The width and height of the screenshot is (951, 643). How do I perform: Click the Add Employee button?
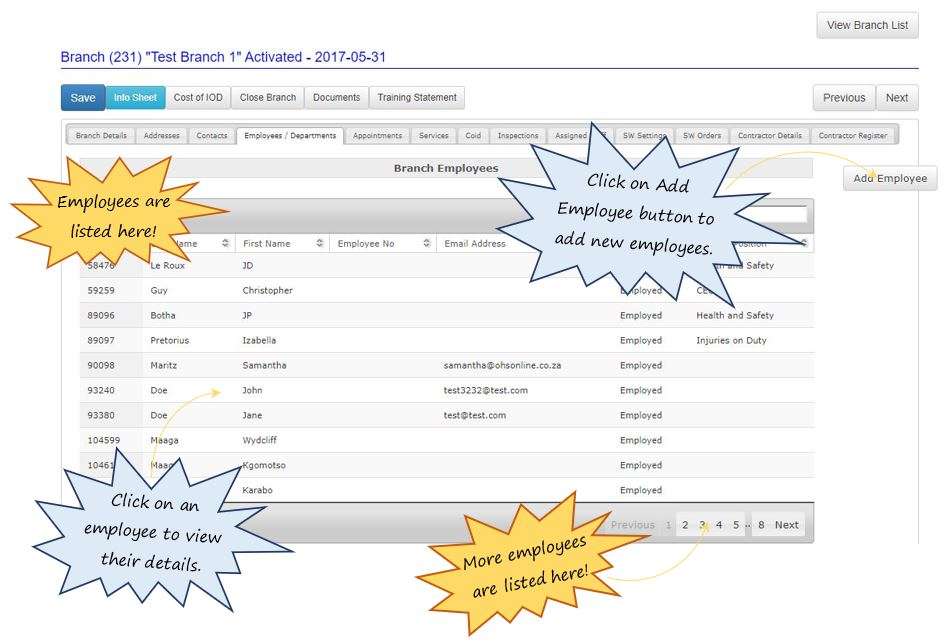[889, 178]
